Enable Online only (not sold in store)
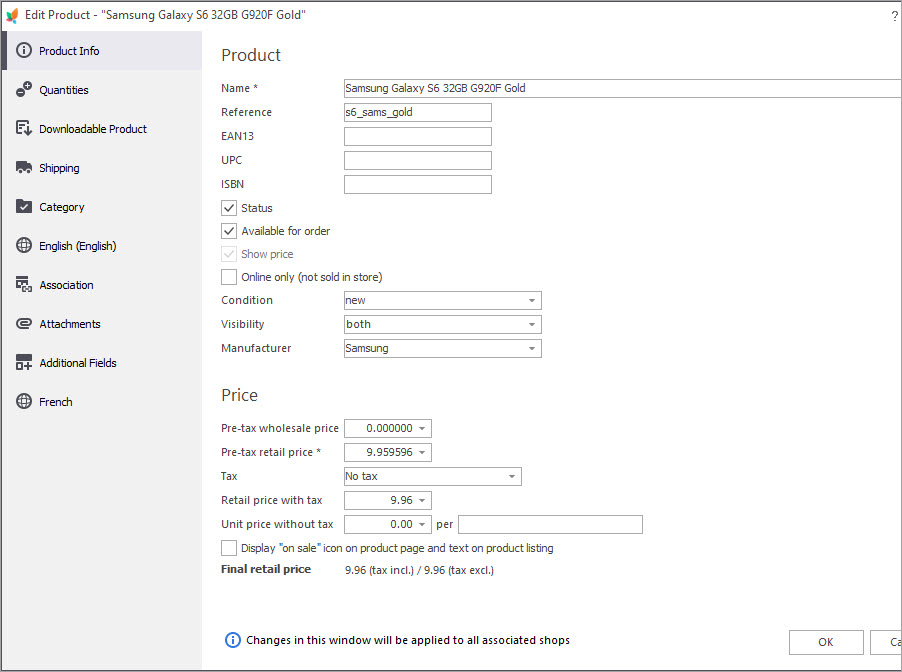This screenshot has width=902, height=672. (229, 277)
